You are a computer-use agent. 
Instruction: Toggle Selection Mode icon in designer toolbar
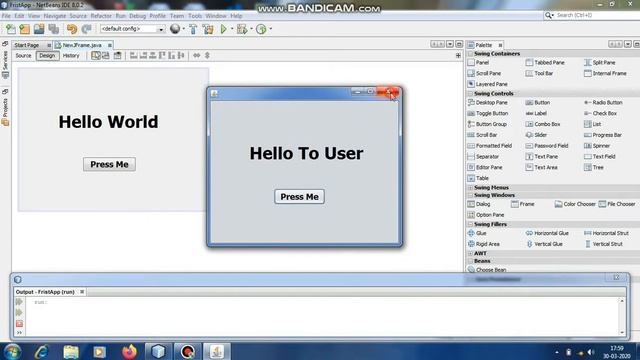click(96, 56)
